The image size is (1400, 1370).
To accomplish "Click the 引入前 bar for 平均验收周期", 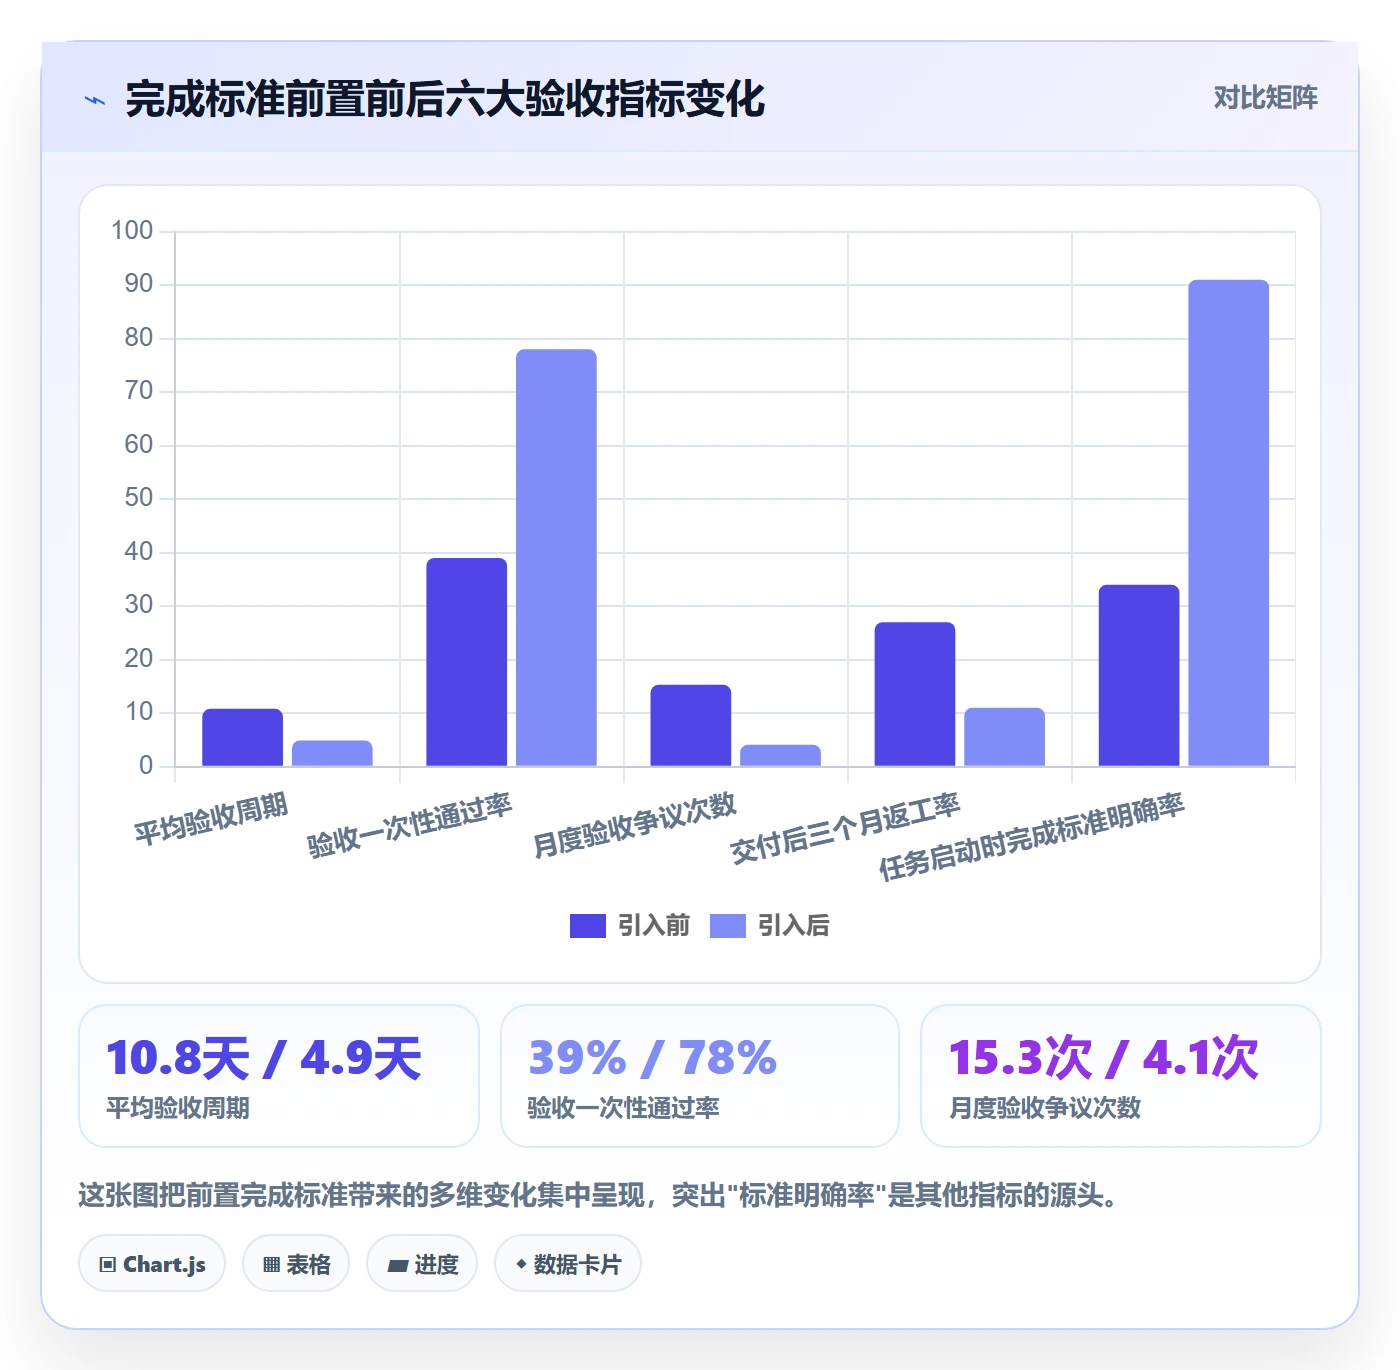I will (x=242, y=738).
